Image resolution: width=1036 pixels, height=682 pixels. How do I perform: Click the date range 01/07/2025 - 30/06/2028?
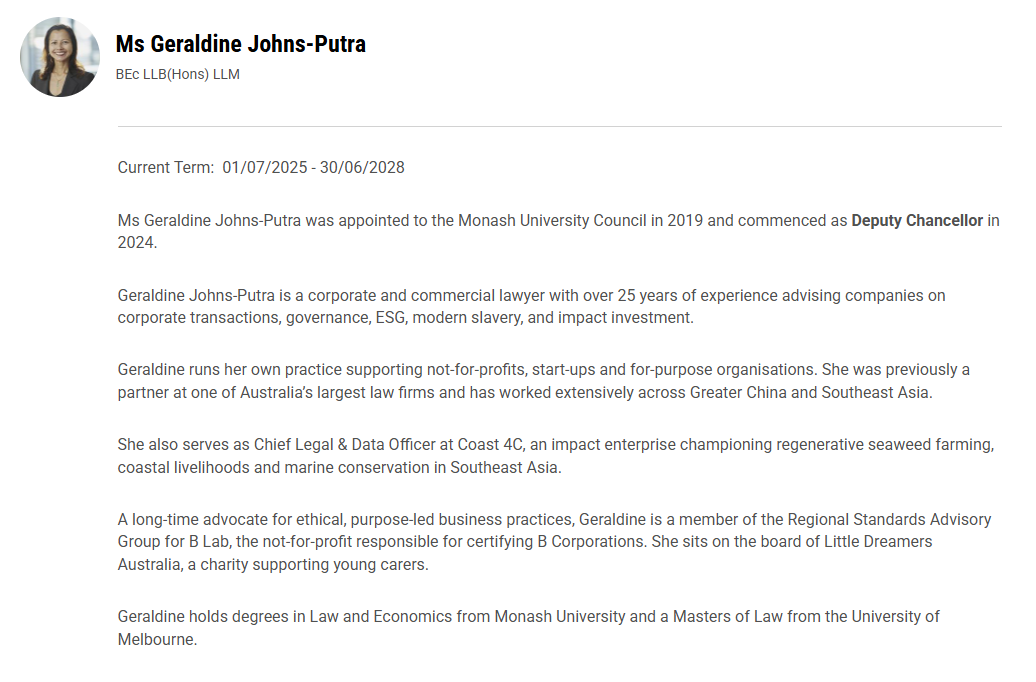(313, 167)
